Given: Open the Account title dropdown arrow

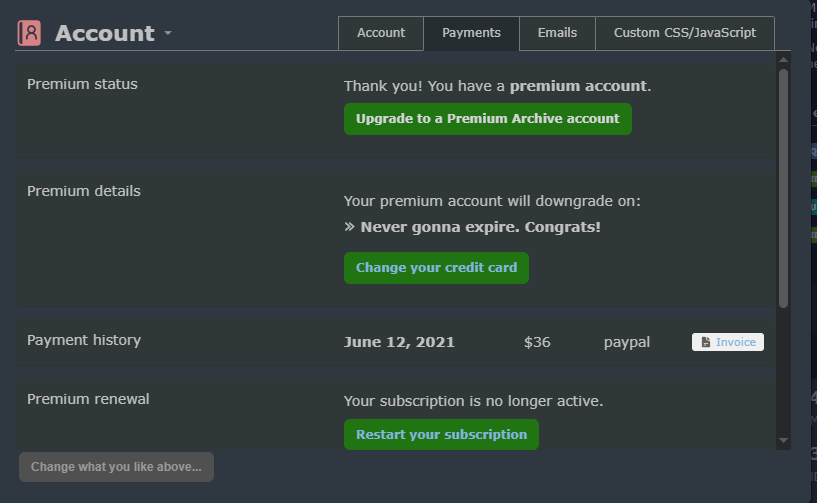Looking at the screenshot, I should coord(168,33).
